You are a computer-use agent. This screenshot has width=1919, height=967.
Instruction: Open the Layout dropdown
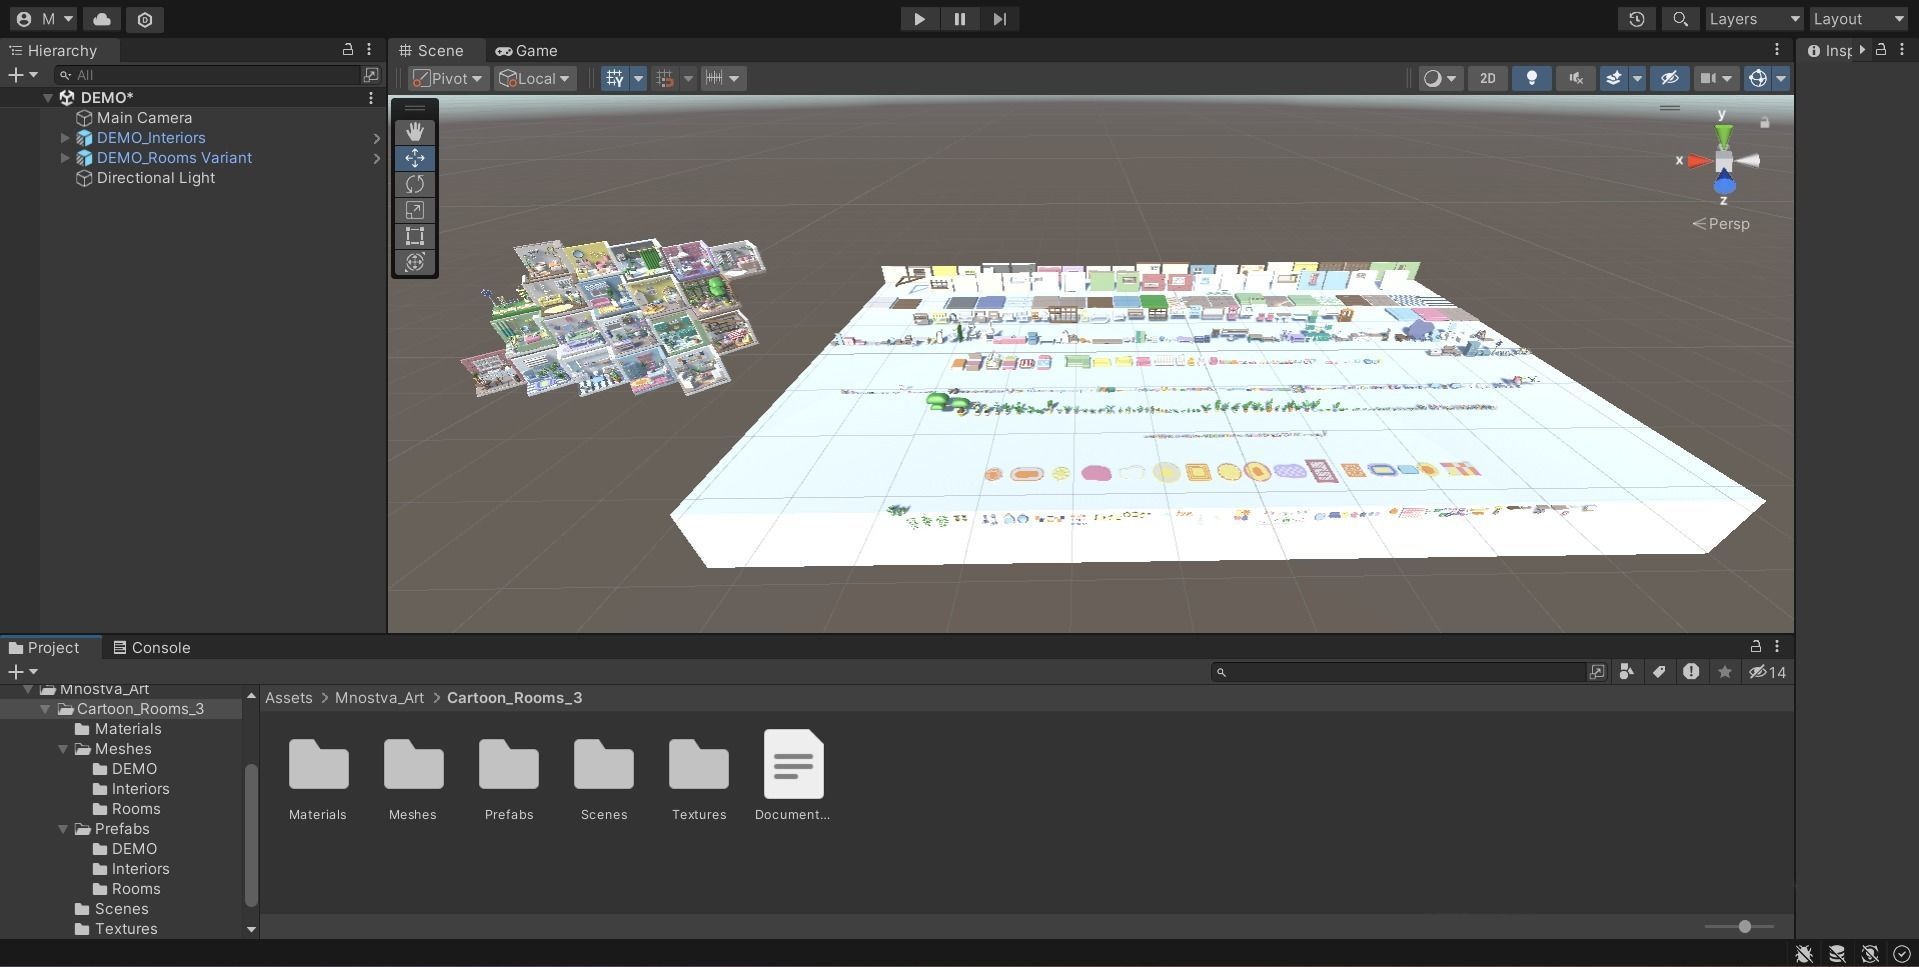point(1859,19)
